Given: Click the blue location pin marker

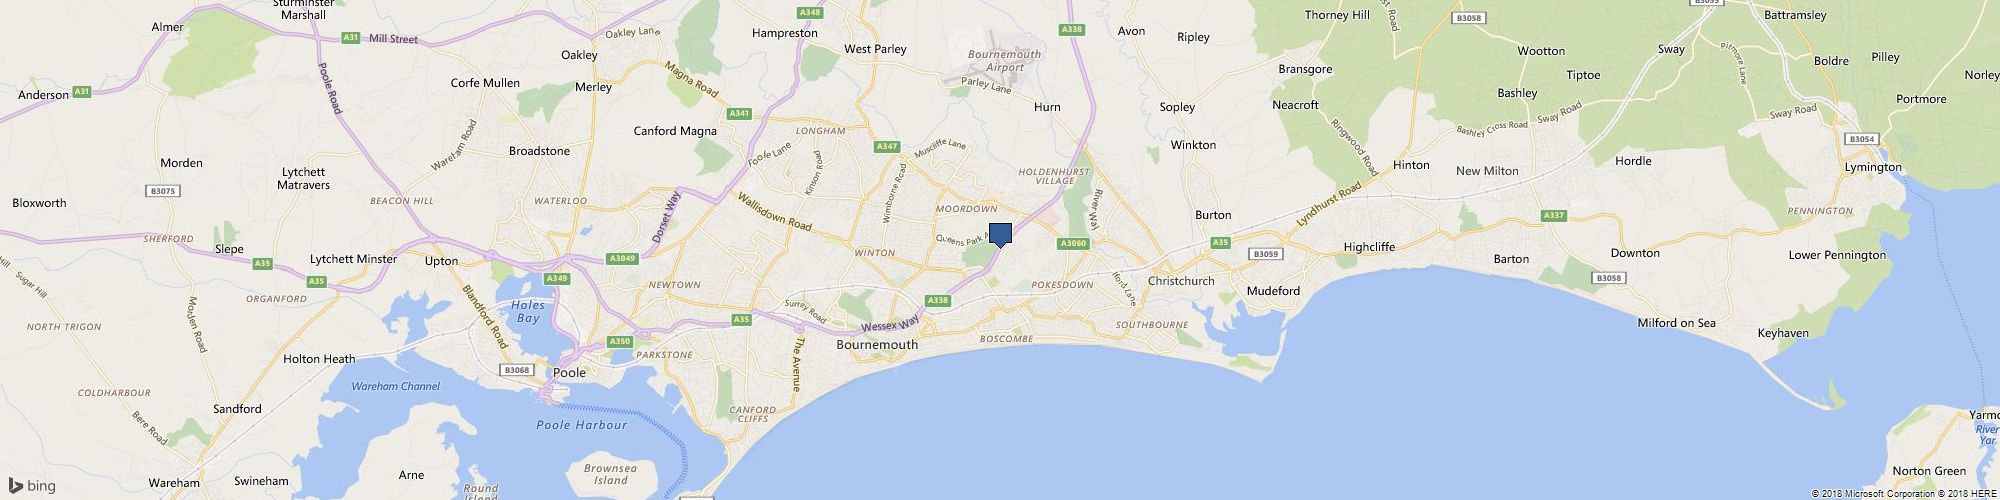Looking at the screenshot, I should coord(1000,235).
